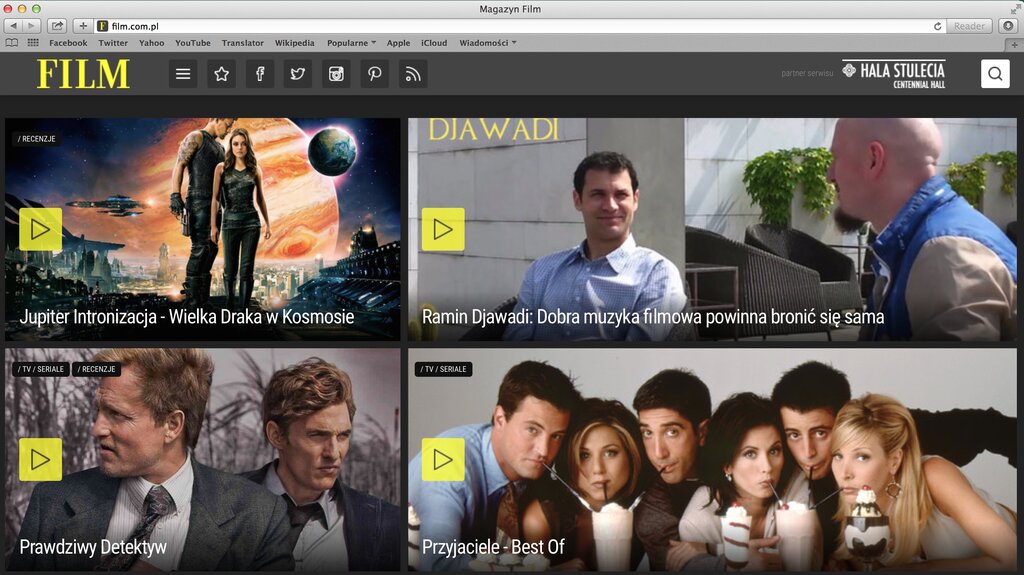Open the Facebook icon in site header
This screenshot has height=575, width=1024.
[260, 74]
